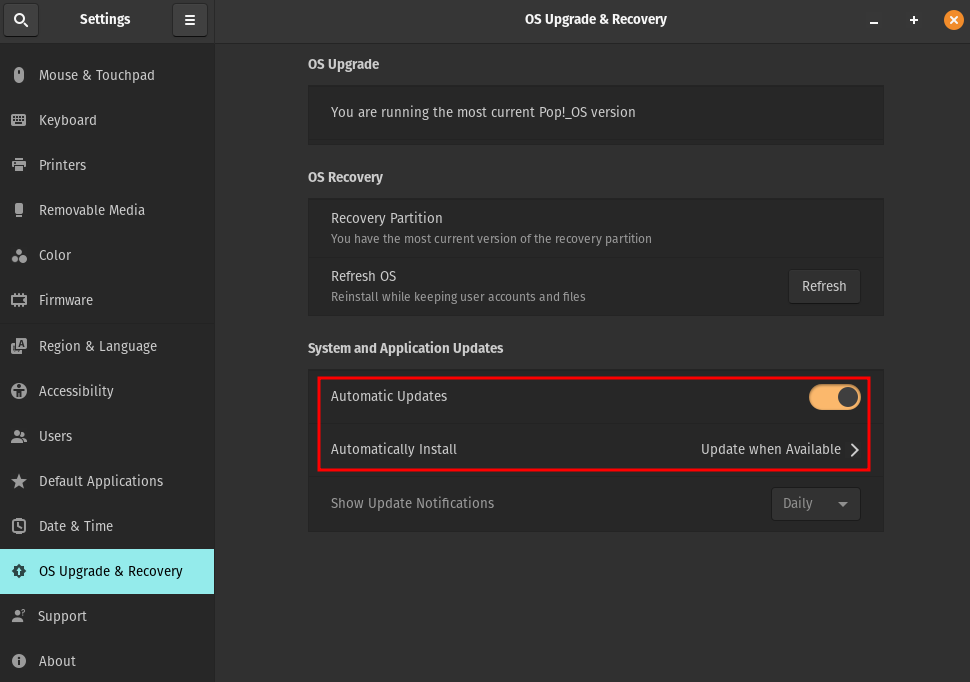The image size is (970, 682).
Task: Go to Region & Language settings
Action: (x=97, y=346)
